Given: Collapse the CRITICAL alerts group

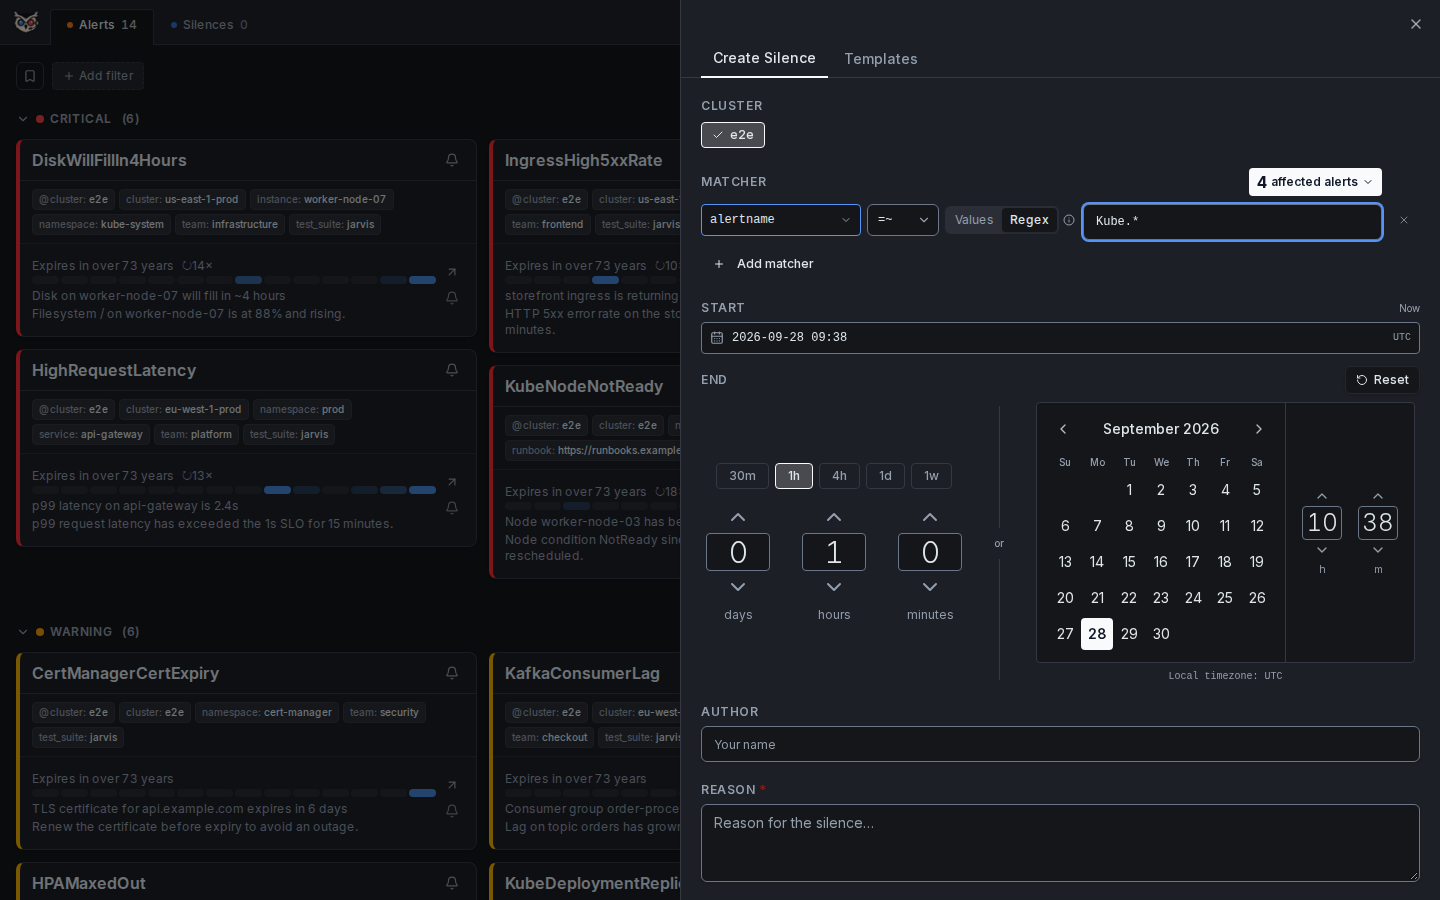Looking at the screenshot, I should pyautogui.click(x=23, y=119).
